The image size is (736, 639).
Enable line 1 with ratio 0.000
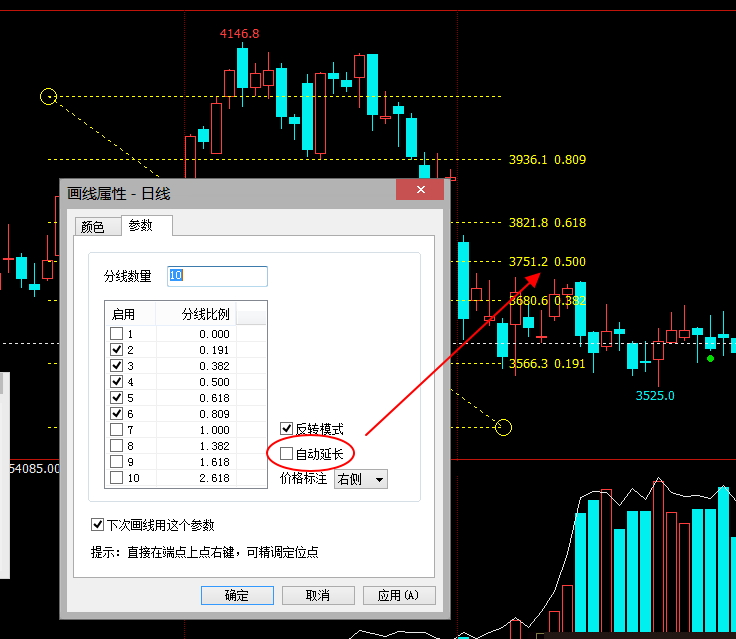[x=117, y=334]
